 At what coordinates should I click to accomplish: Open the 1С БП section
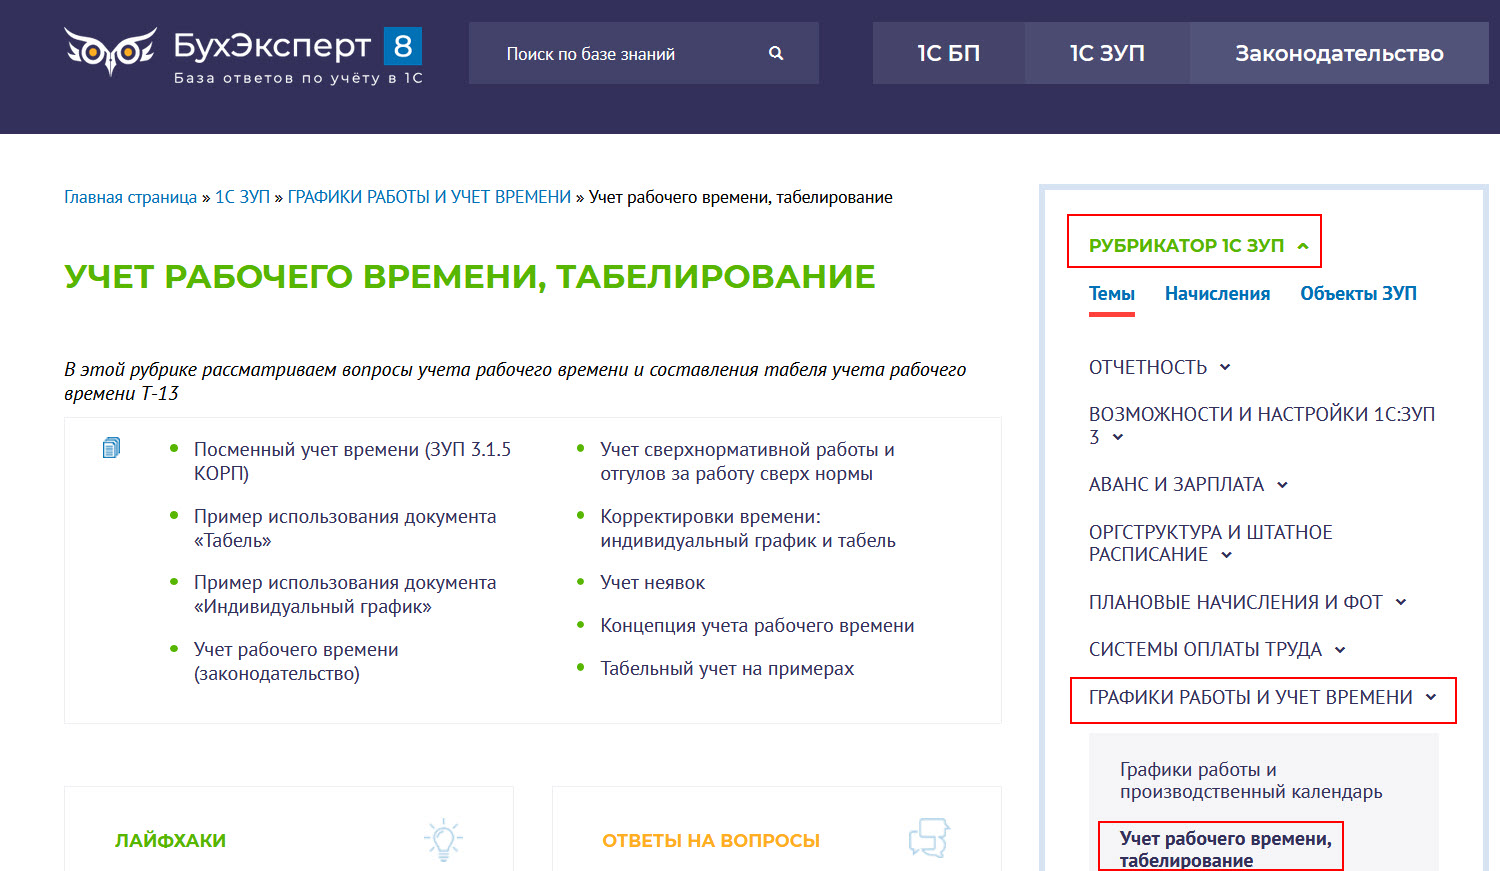[x=948, y=53]
